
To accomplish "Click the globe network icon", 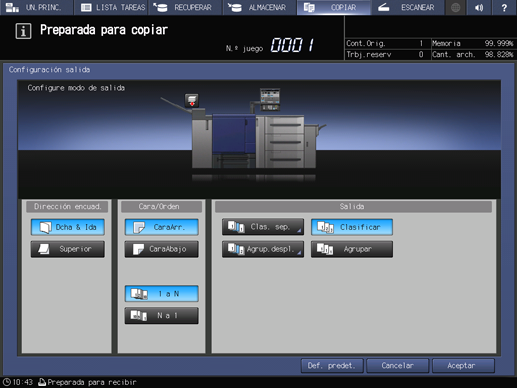I will point(455,7).
